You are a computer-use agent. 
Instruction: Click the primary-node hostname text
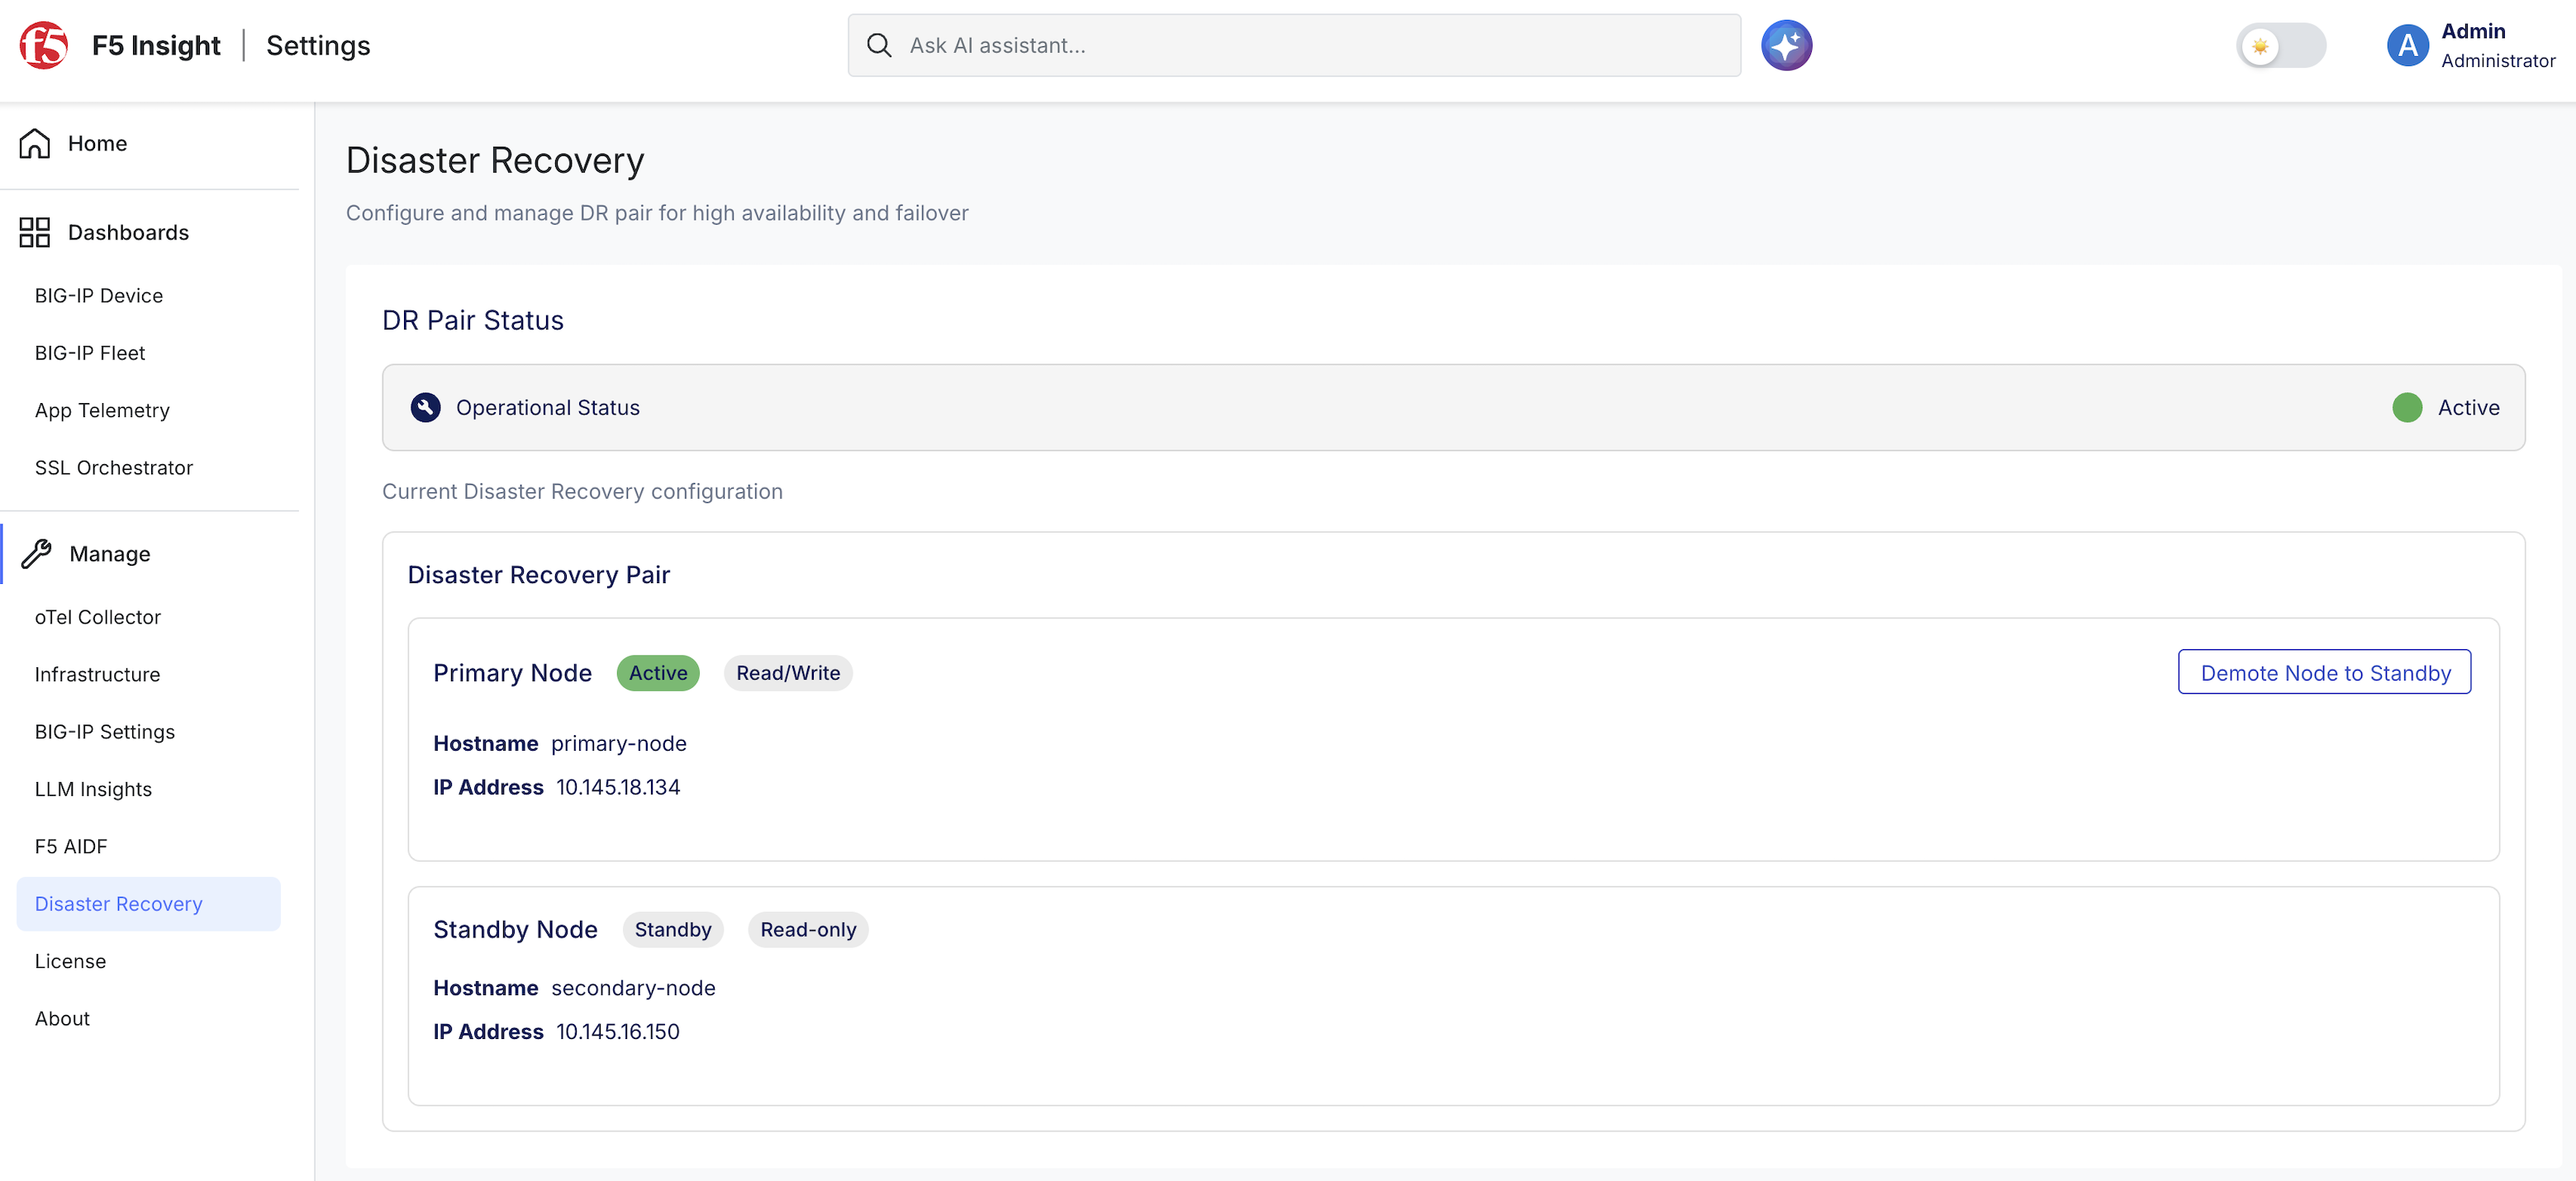pyautogui.click(x=619, y=743)
